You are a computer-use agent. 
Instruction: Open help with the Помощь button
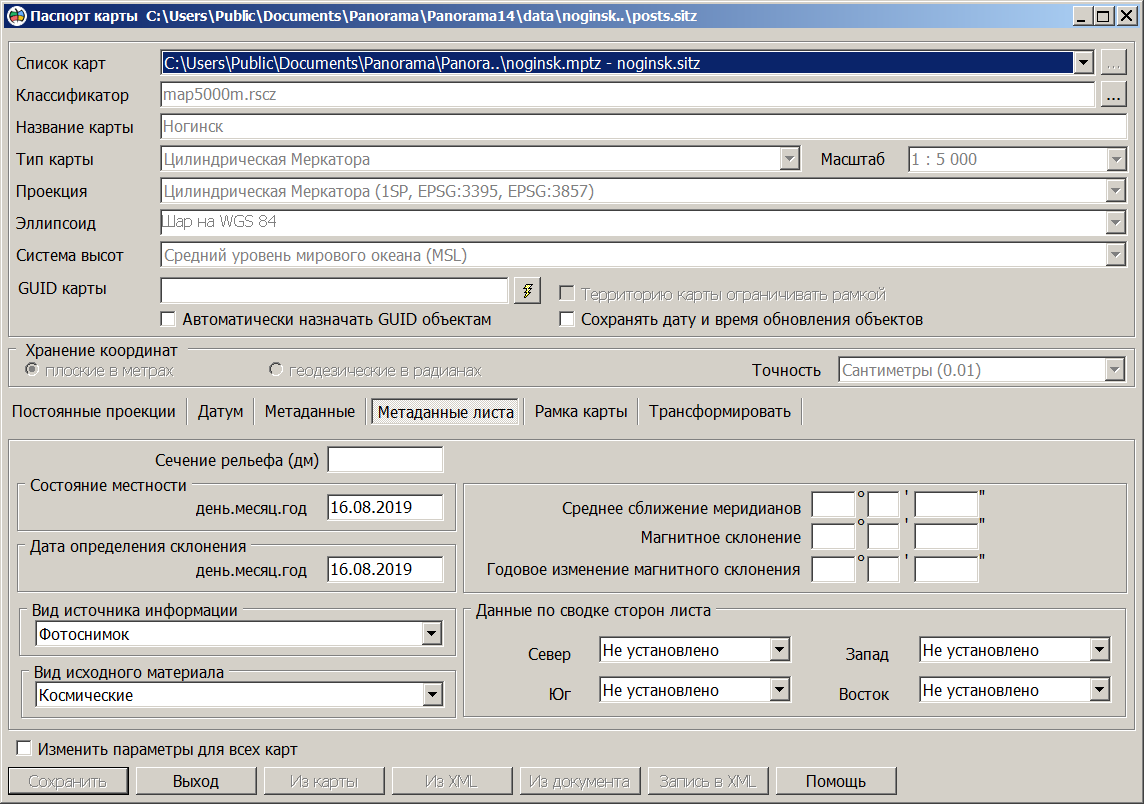pyautogui.click(x=836, y=780)
